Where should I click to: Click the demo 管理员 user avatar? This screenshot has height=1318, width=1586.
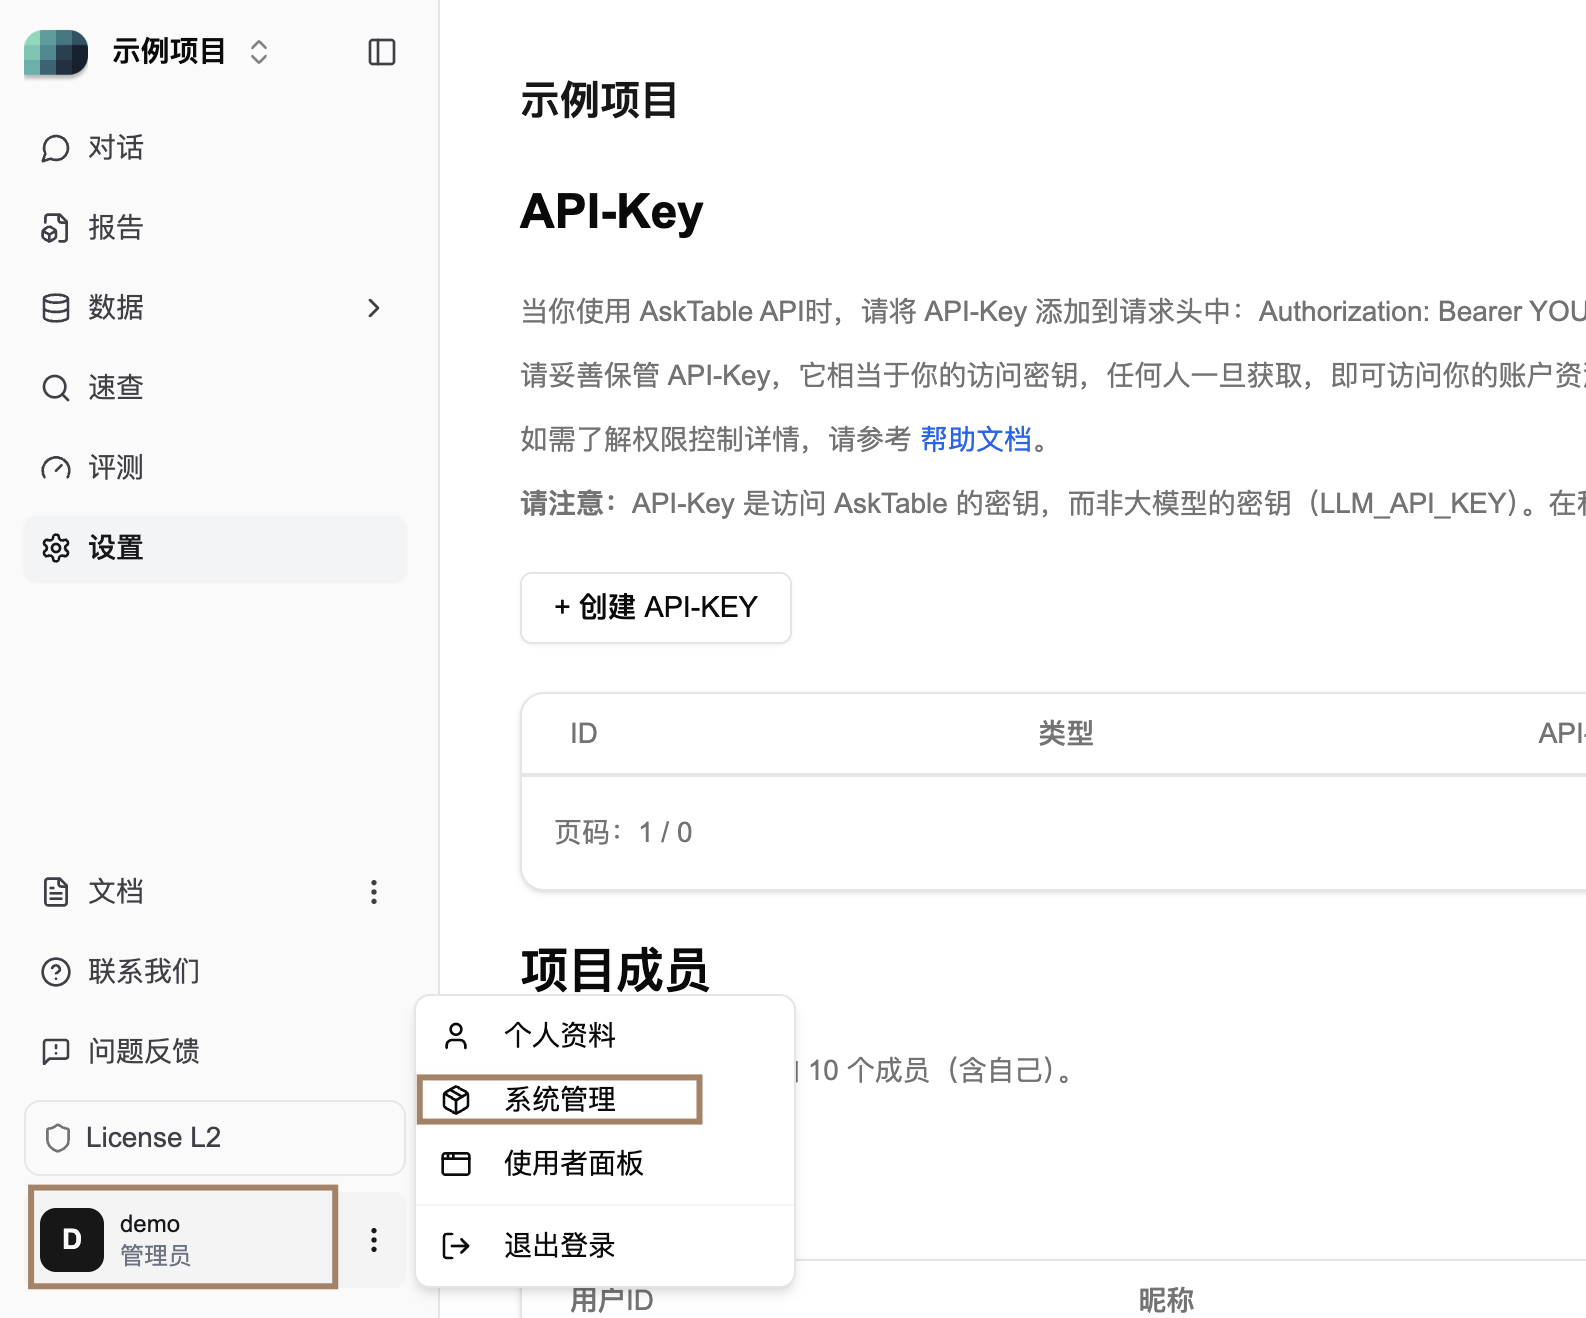tap(72, 1240)
